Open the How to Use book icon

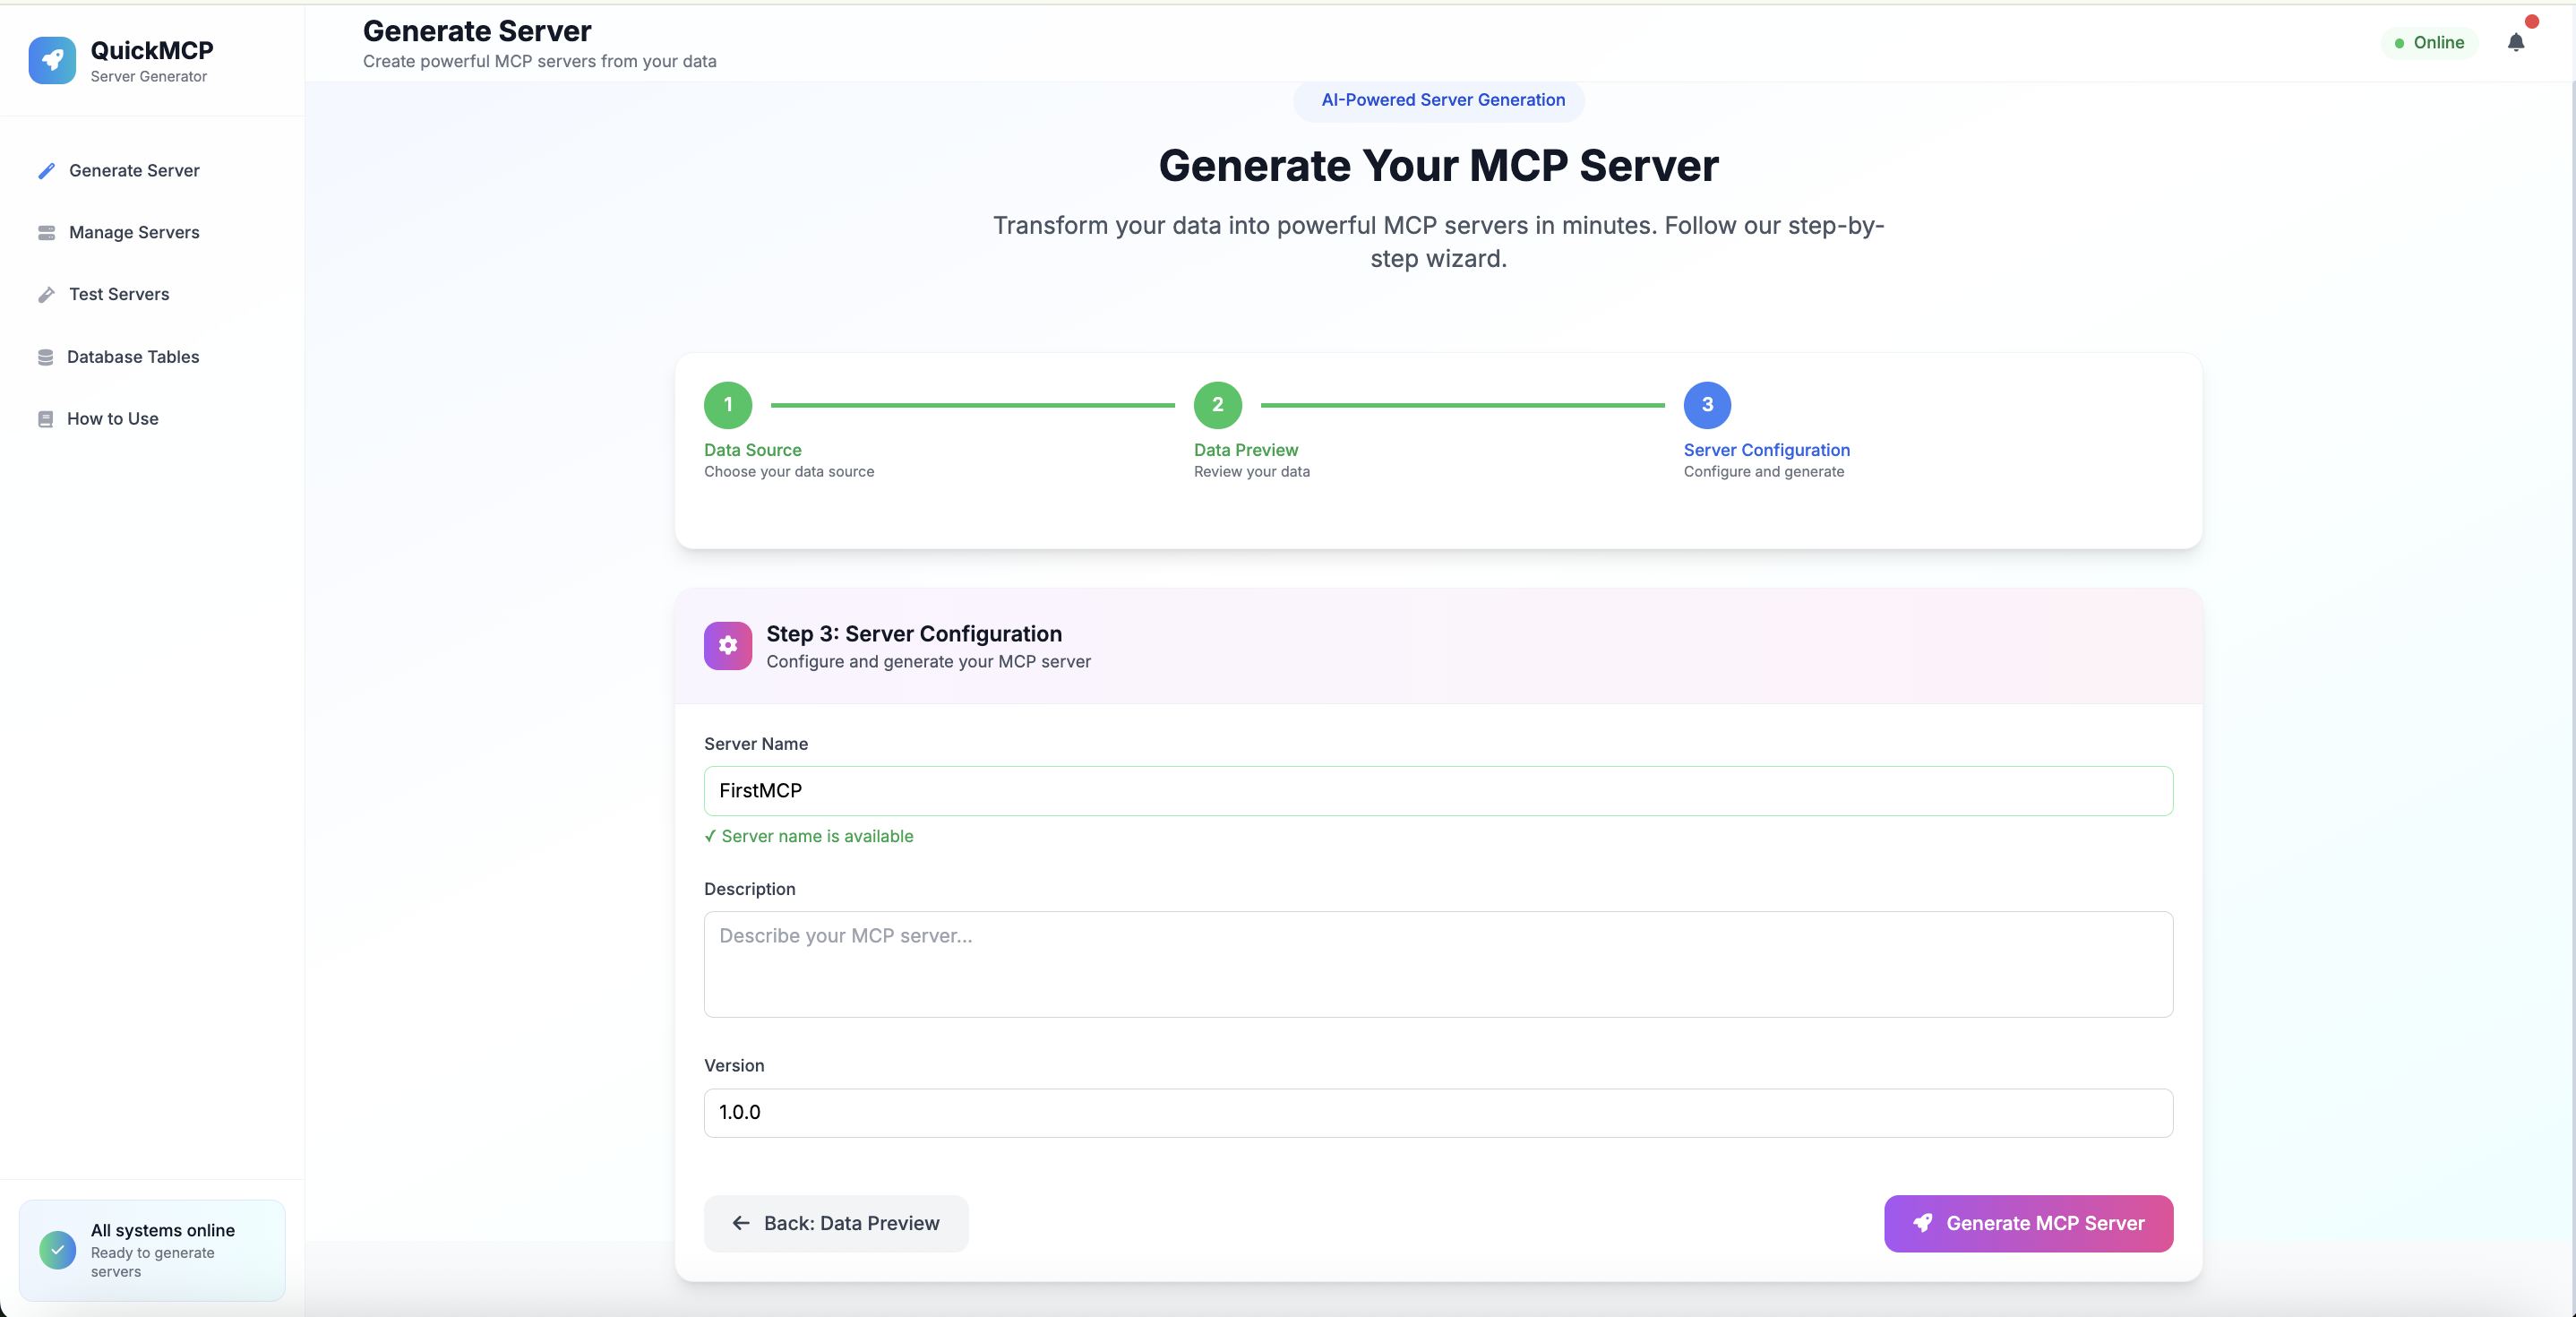[46, 418]
